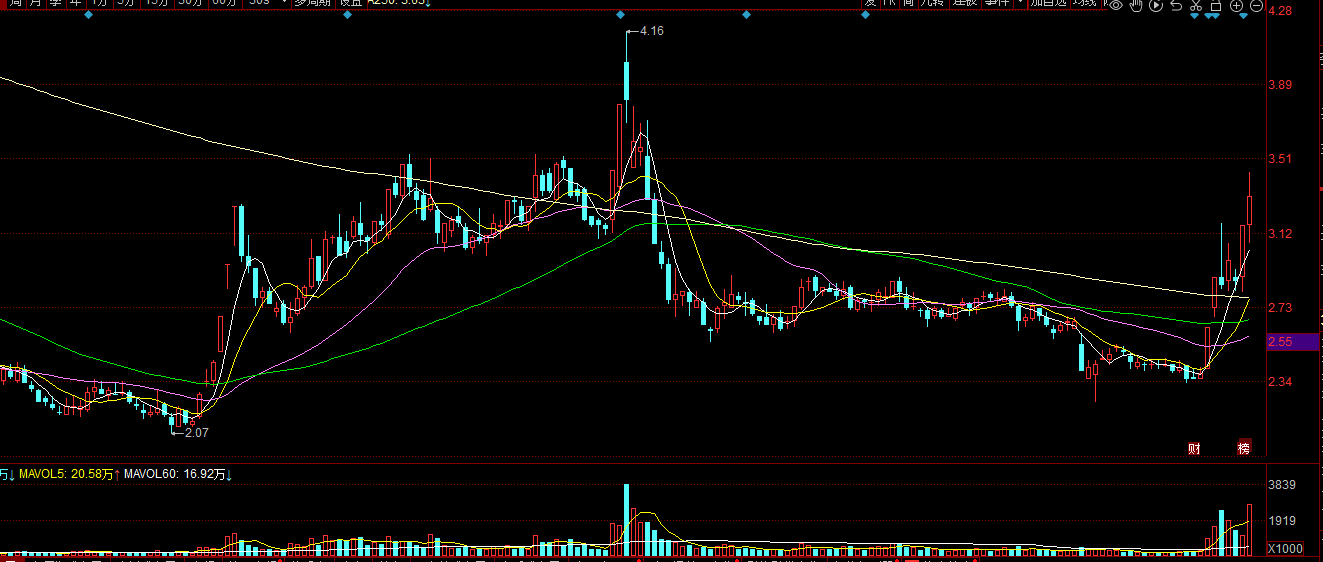The height and width of the screenshot is (562, 1323).
Task: Select the hand pan tool icon
Action: [1136, 5]
